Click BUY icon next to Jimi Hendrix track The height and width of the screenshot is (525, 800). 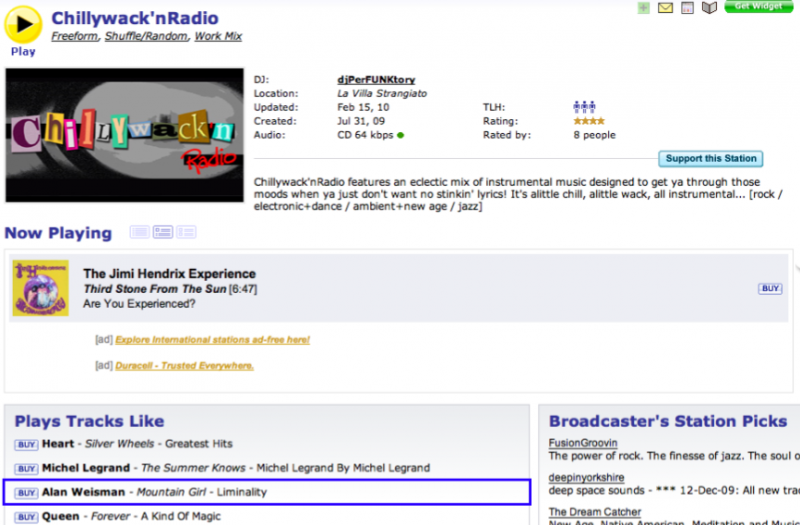(769, 288)
